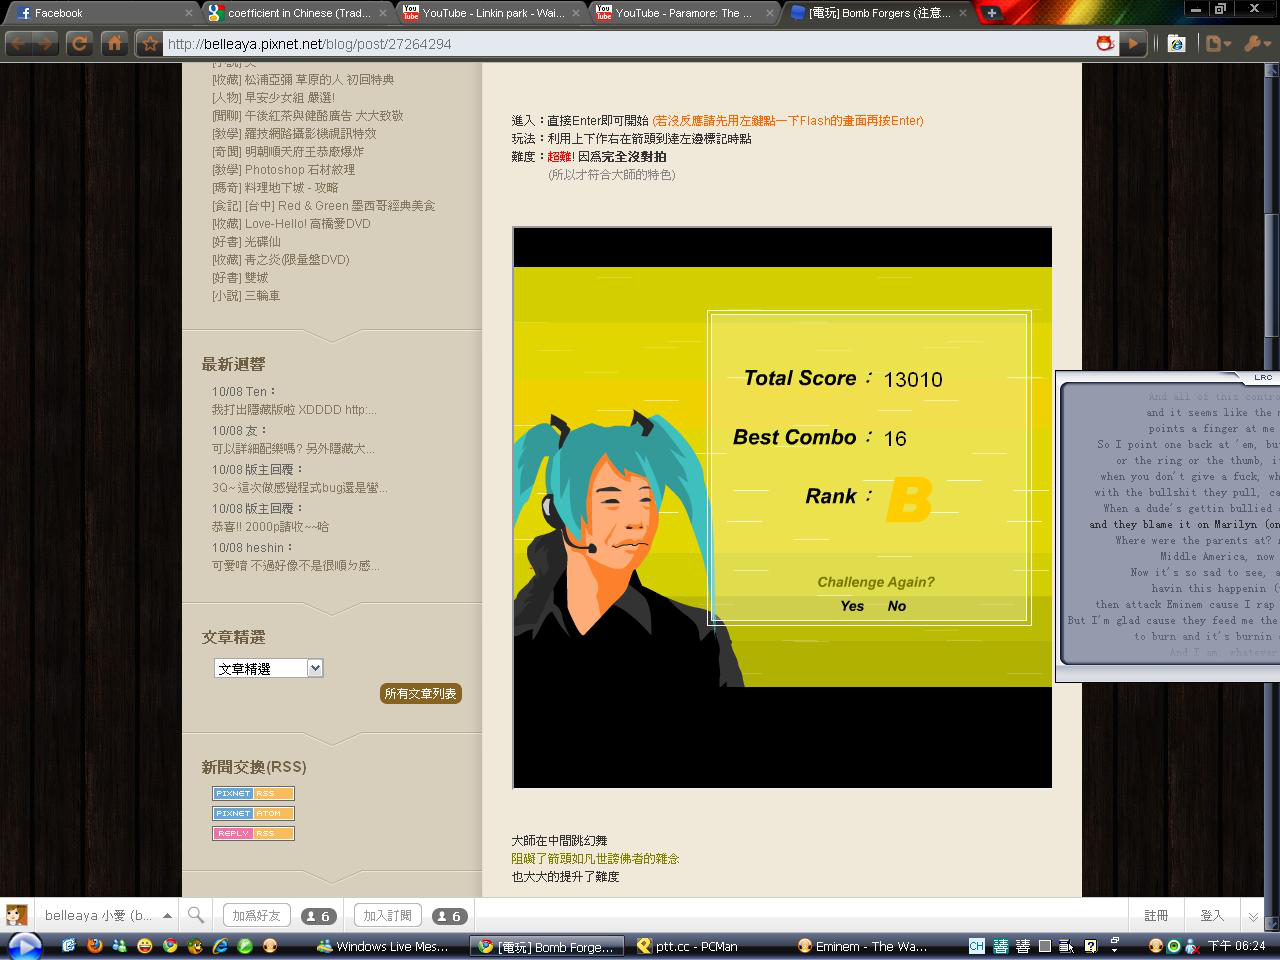Image resolution: width=1280 pixels, height=960 pixels.
Task: Open the comment 恭喜!! 2000p請收~~哈
Action: pos(270,527)
